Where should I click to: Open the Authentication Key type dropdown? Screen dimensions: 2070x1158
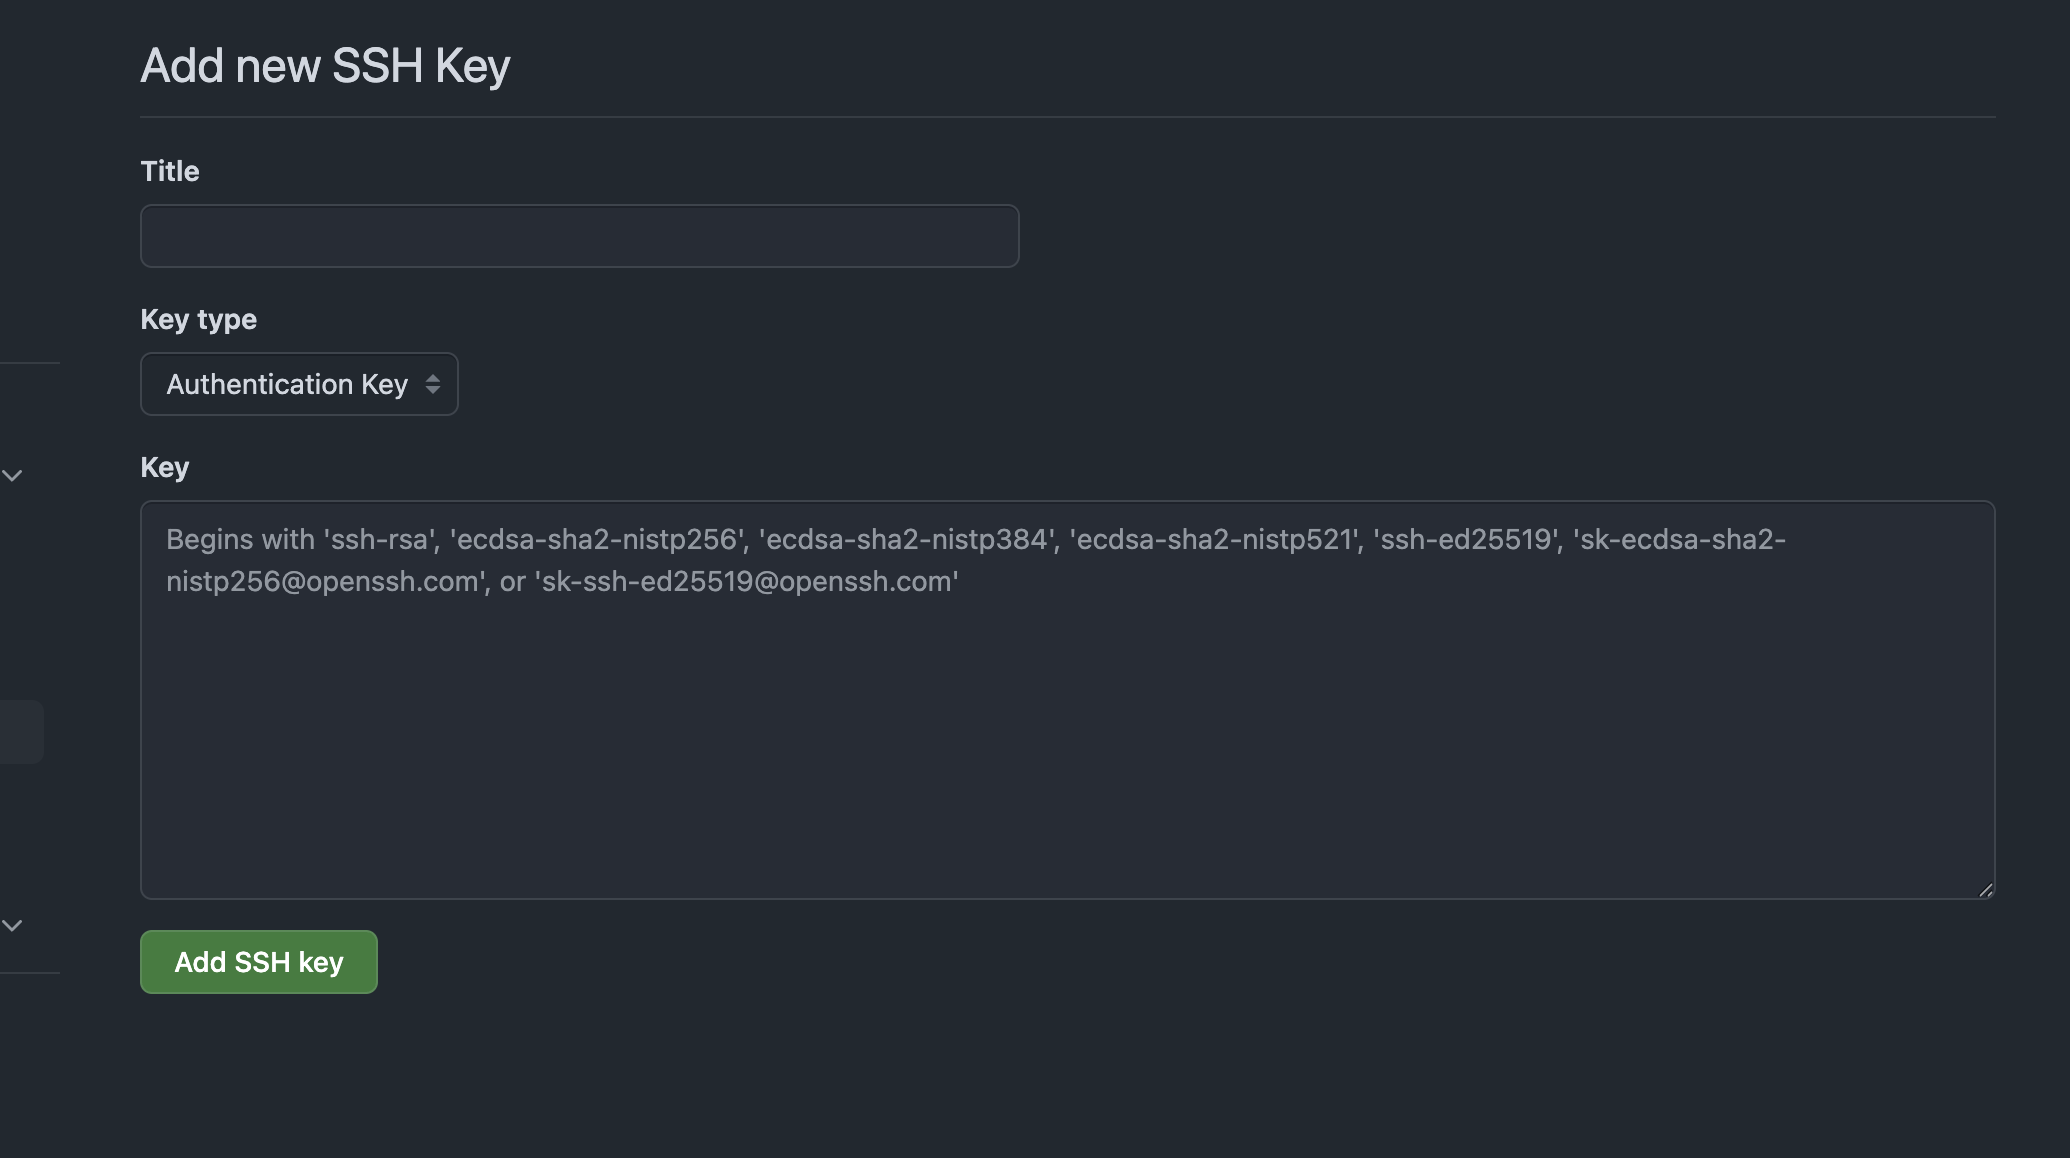[299, 384]
